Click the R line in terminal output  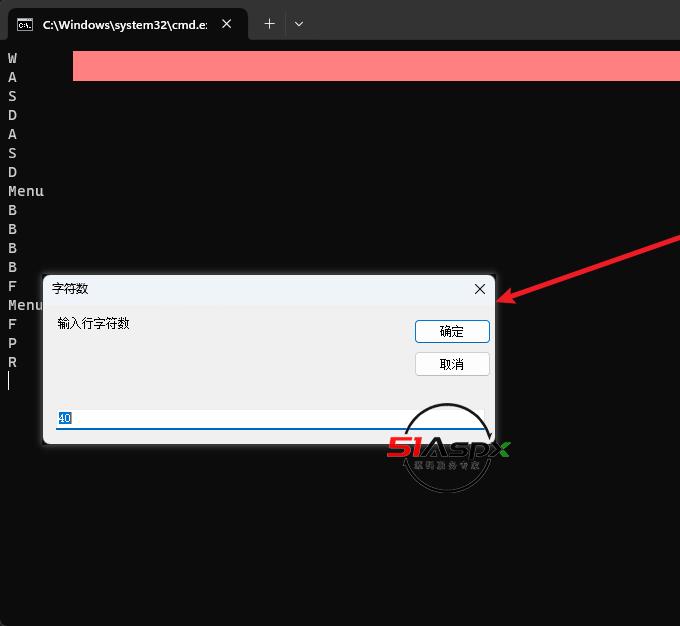click(x=13, y=362)
